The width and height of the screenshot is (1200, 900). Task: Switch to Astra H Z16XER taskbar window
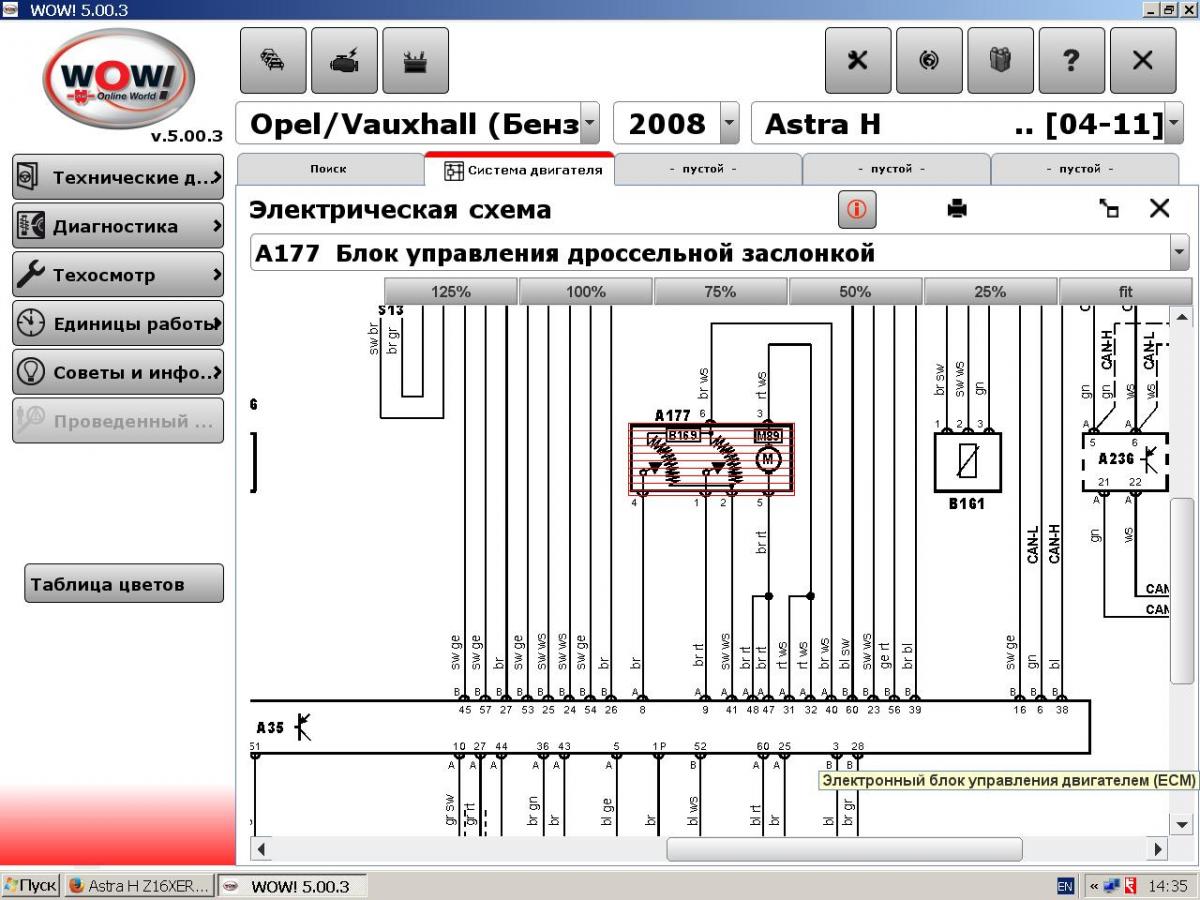[x=139, y=886]
